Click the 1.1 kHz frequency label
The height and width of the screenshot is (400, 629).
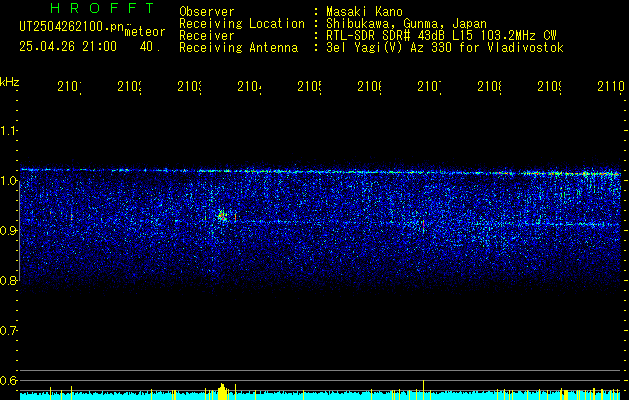(x=8, y=131)
